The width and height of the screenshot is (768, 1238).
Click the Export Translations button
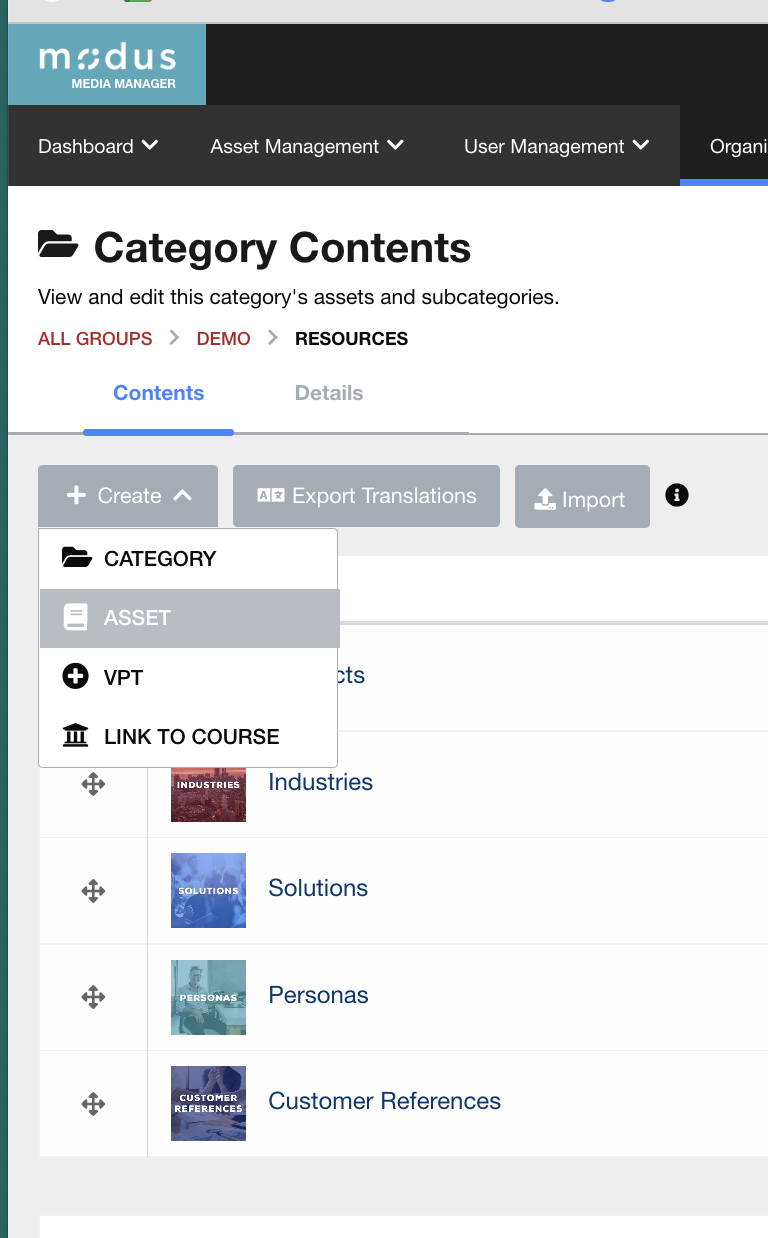click(366, 496)
